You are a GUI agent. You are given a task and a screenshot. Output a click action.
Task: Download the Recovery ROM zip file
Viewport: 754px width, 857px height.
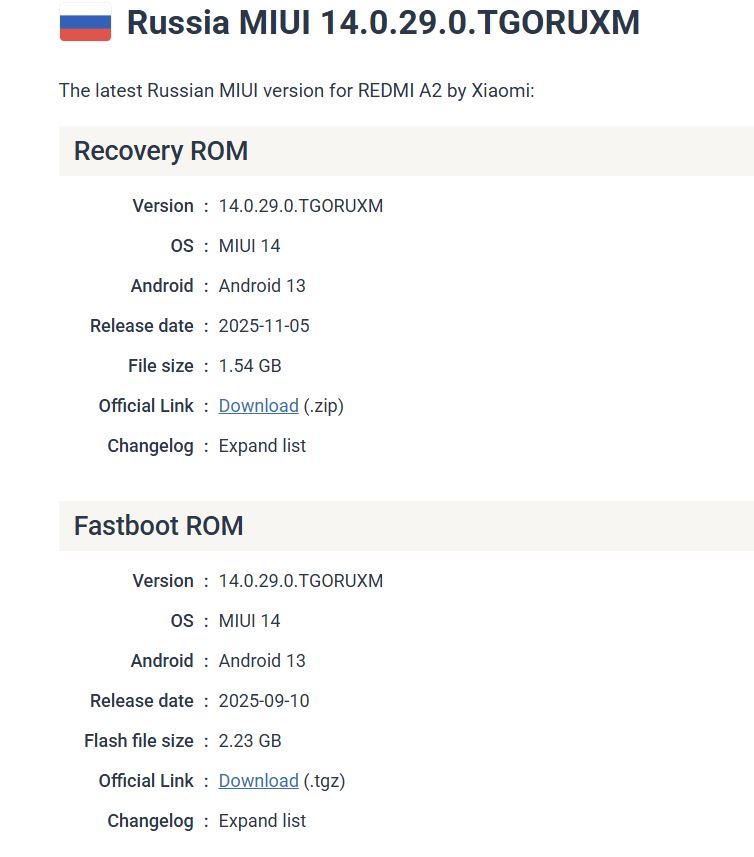point(258,406)
